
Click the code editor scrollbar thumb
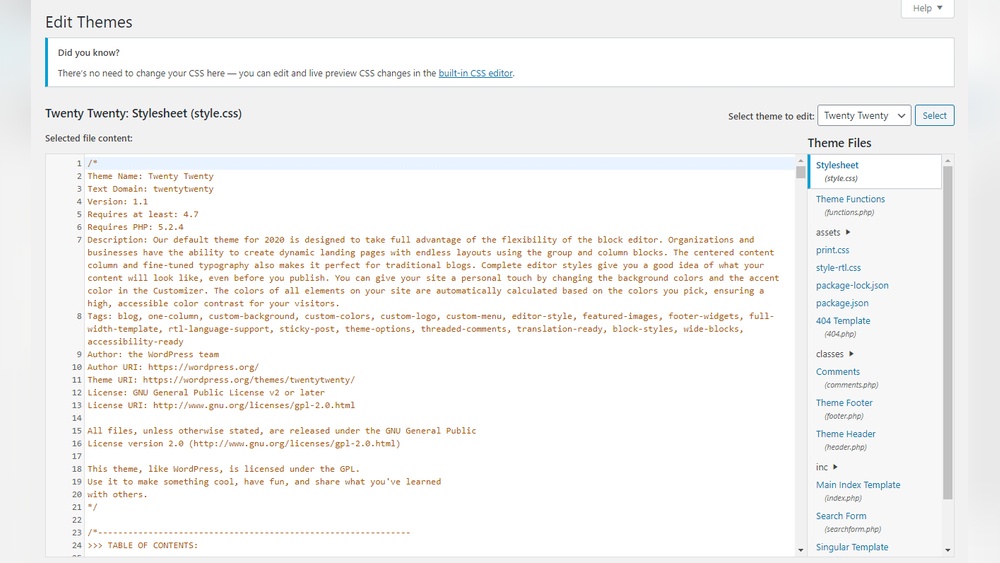pos(800,172)
